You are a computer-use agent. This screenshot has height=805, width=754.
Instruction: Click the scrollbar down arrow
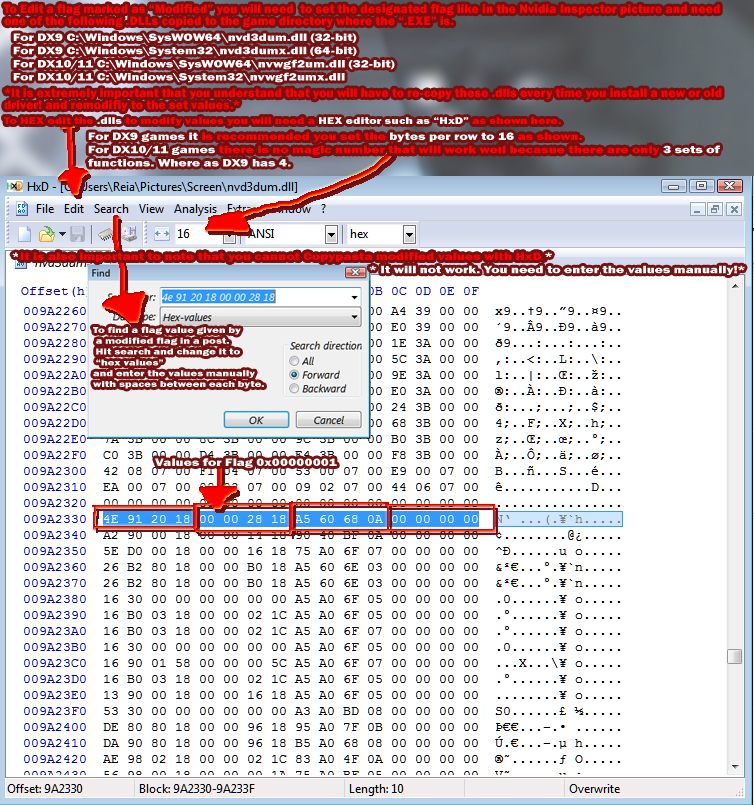pos(735,766)
